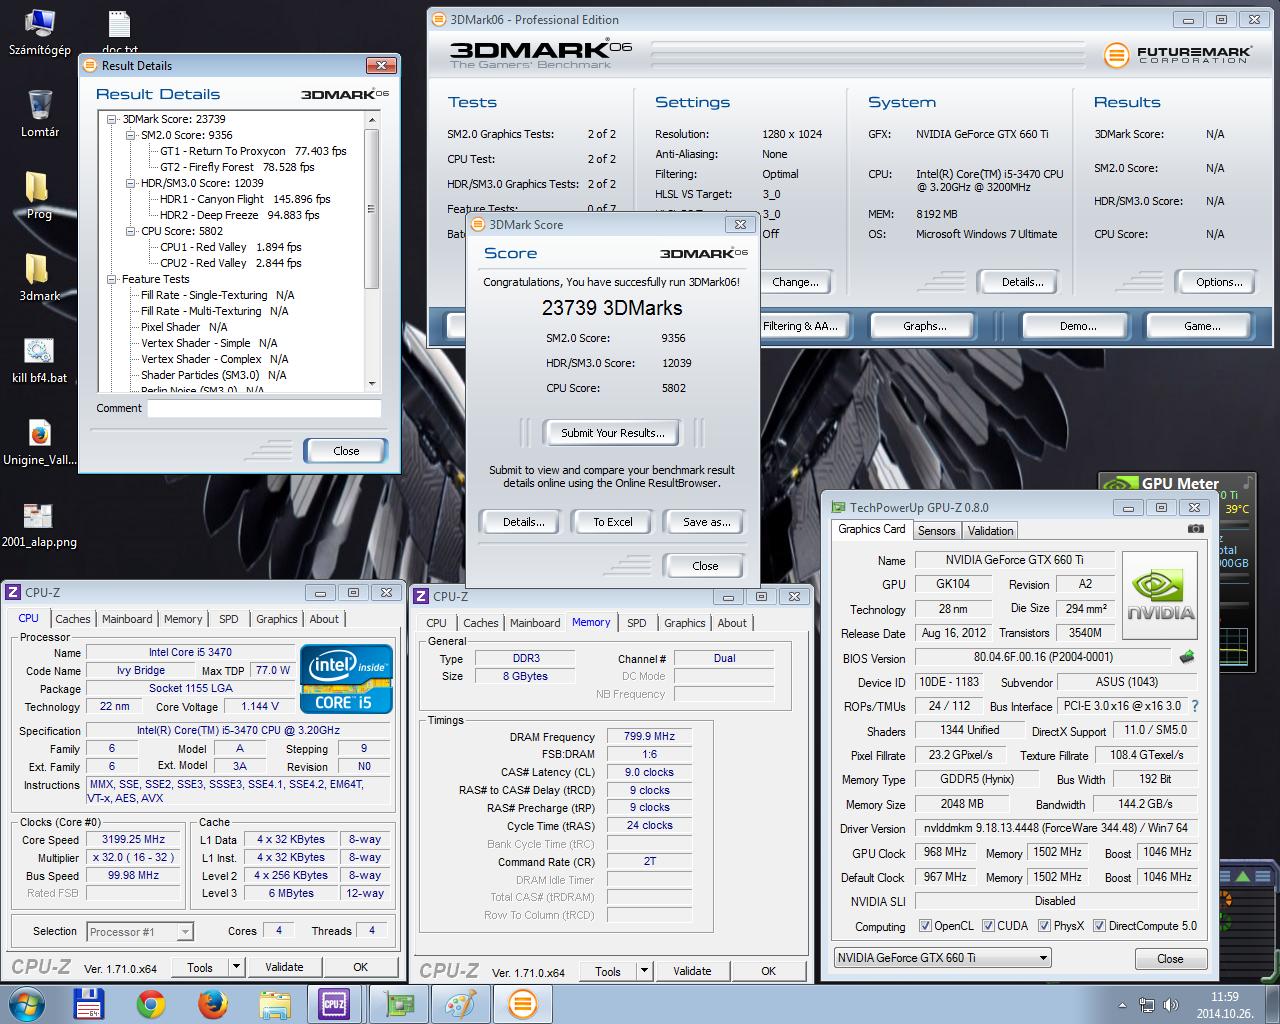The width and height of the screenshot is (1280, 1024).
Task: Click the To Excel button
Action: pos(613,522)
